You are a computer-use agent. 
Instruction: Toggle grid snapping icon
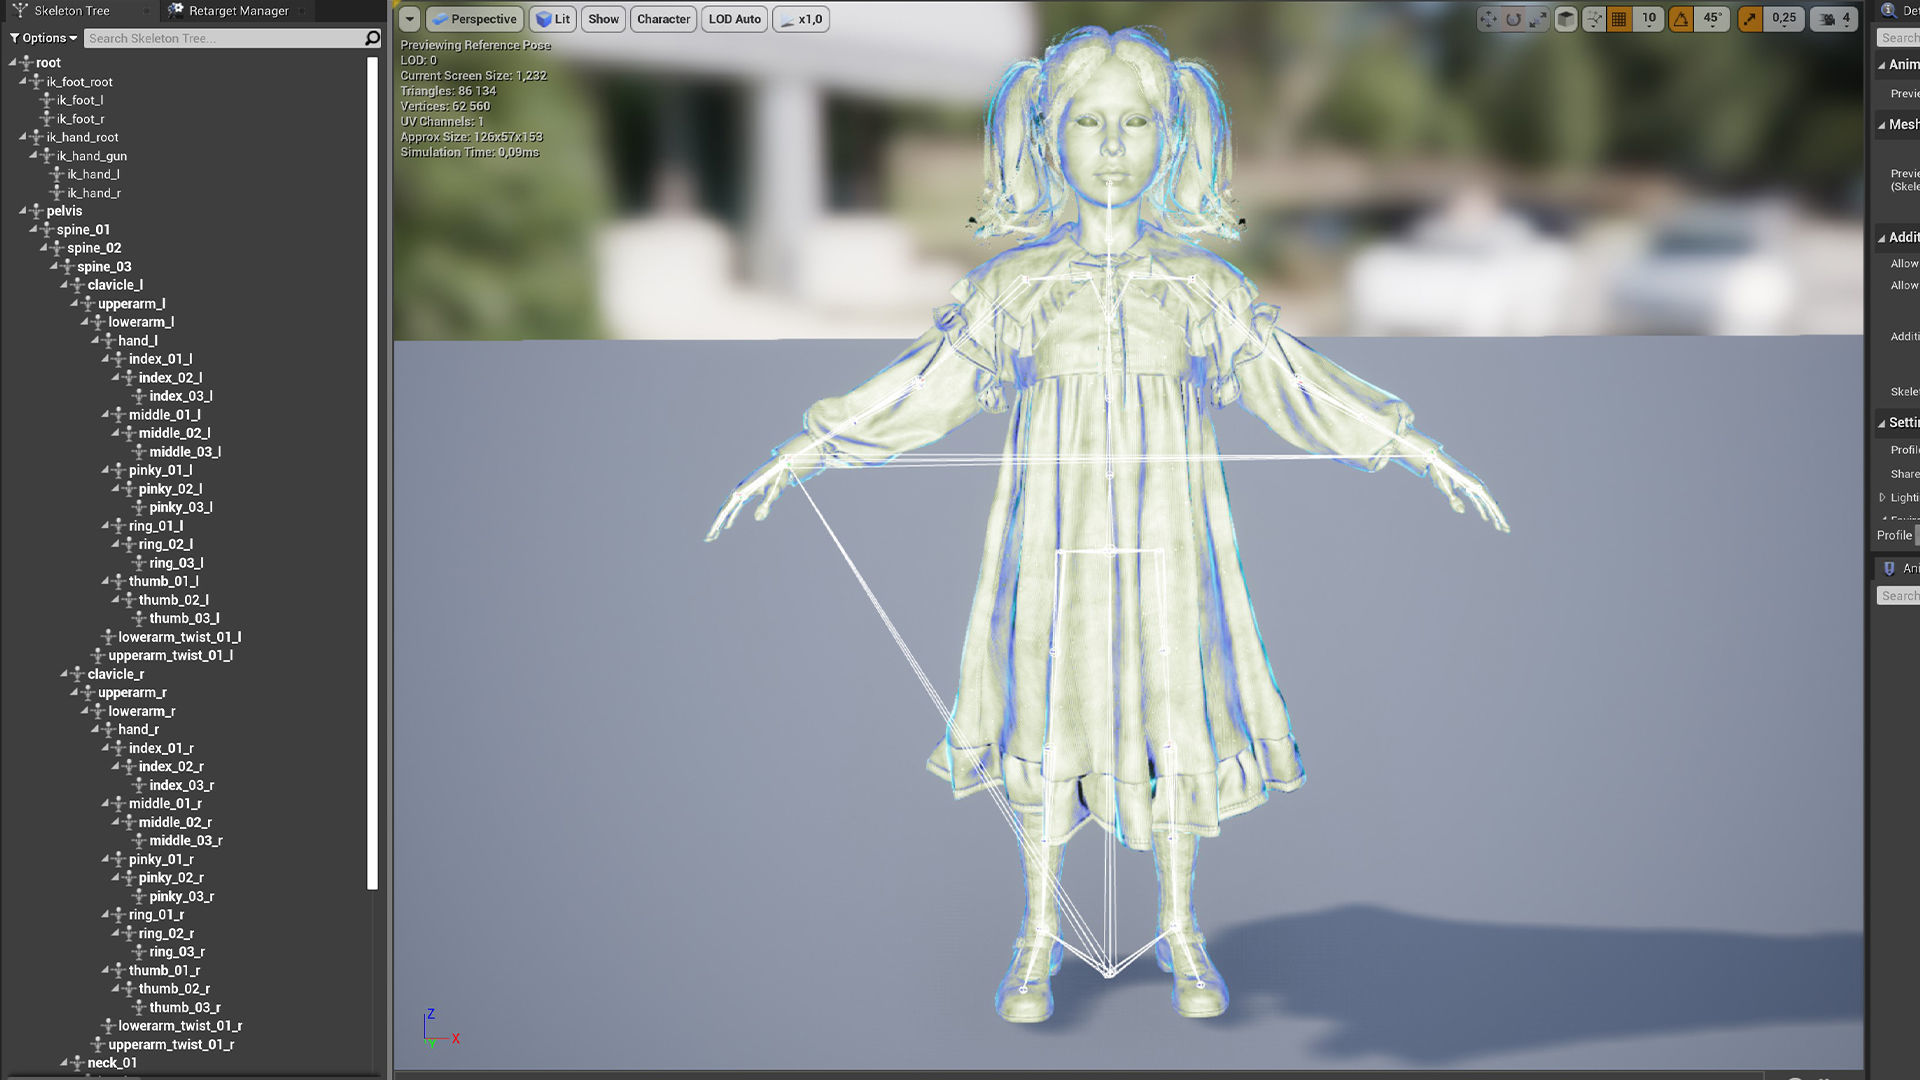1619,19
